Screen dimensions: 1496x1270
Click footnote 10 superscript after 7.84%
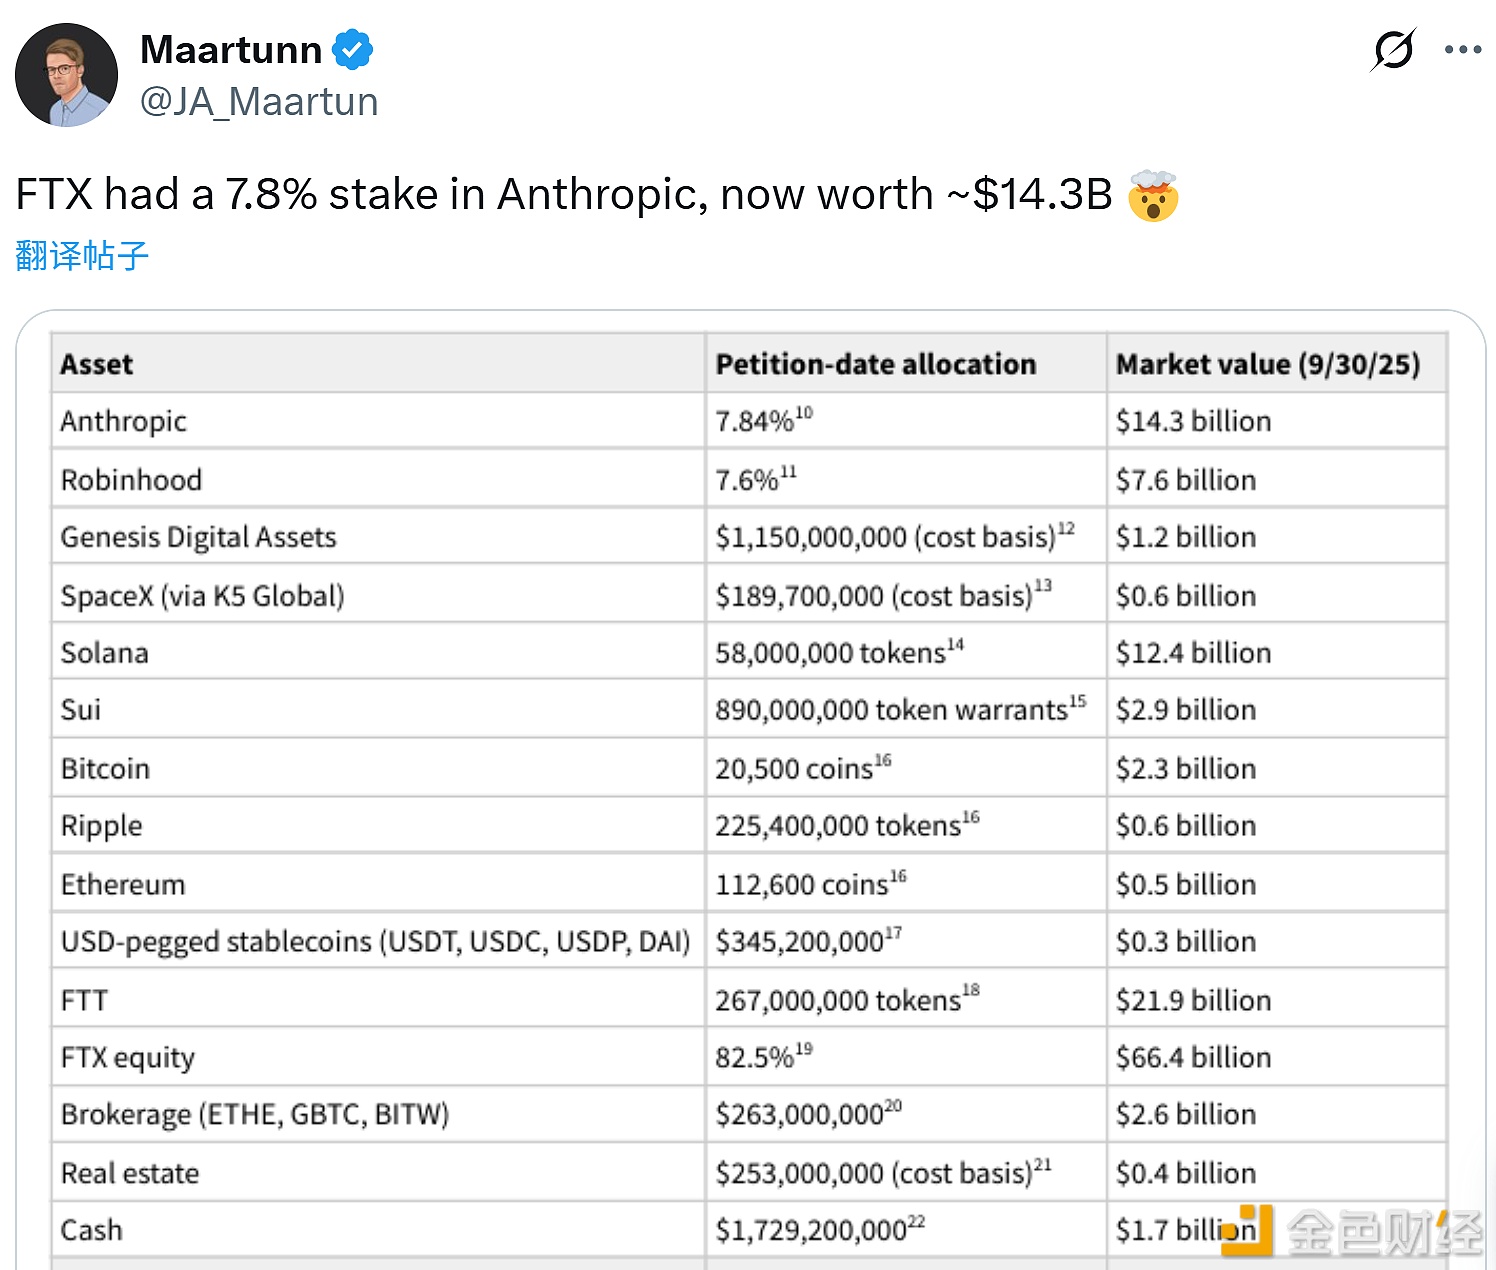[x=805, y=413]
